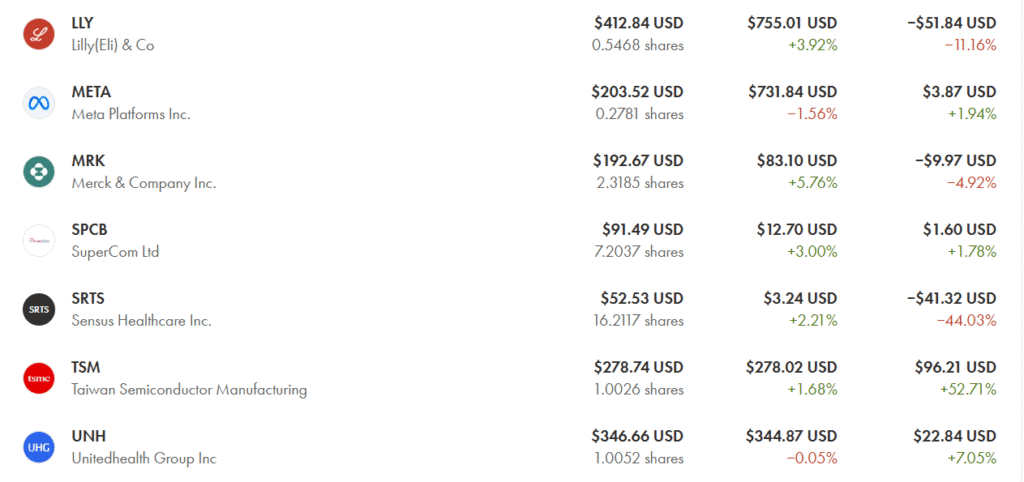This screenshot has height=482, width=1024.
Task: Click the SuperCom company logo icon
Action: pos(39,240)
